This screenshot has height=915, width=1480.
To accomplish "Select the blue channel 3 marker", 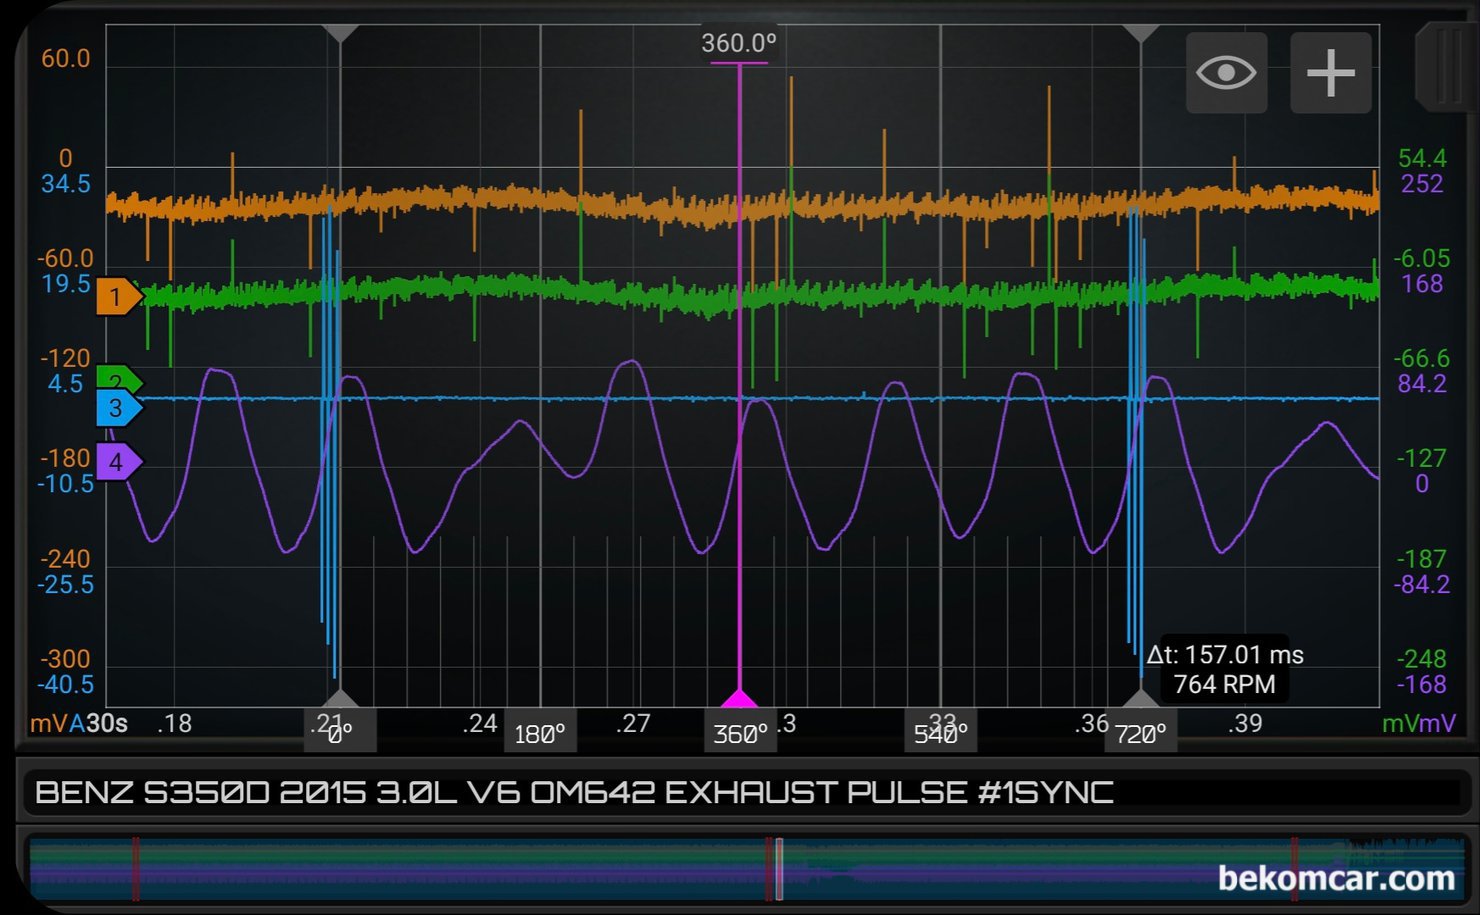I will click(x=119, y=408).
